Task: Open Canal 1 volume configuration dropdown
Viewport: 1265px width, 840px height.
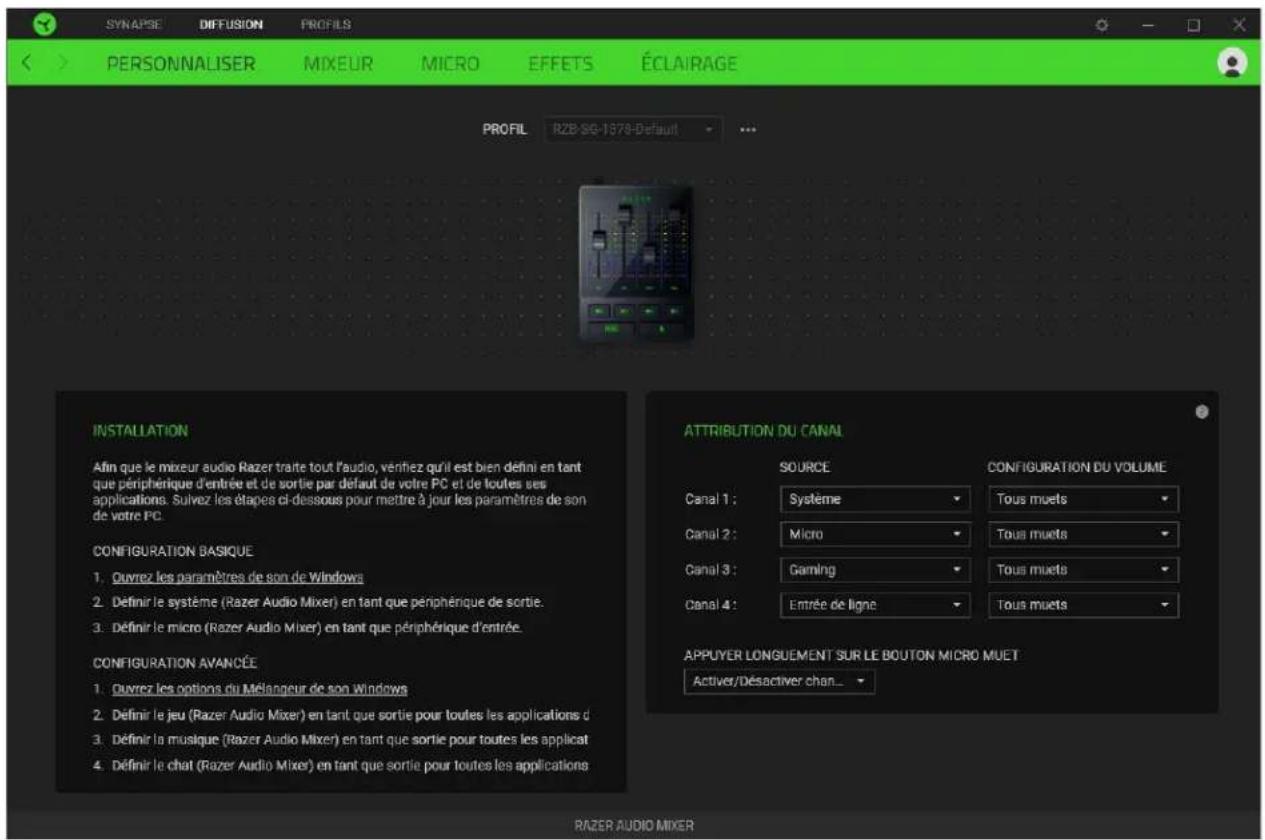Action: click(1083, 499)
